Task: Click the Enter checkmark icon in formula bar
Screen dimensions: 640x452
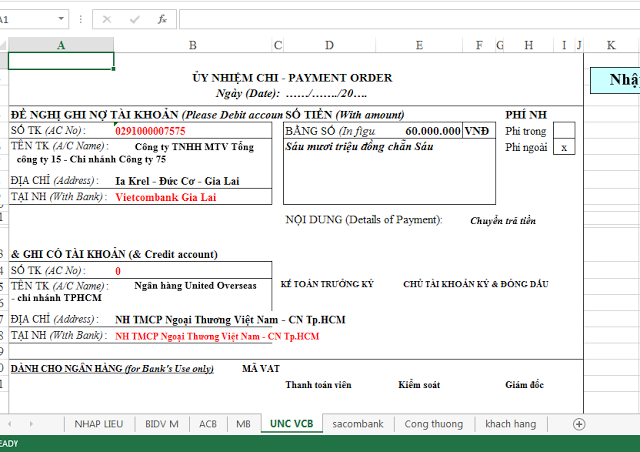Action: [134, 19]
